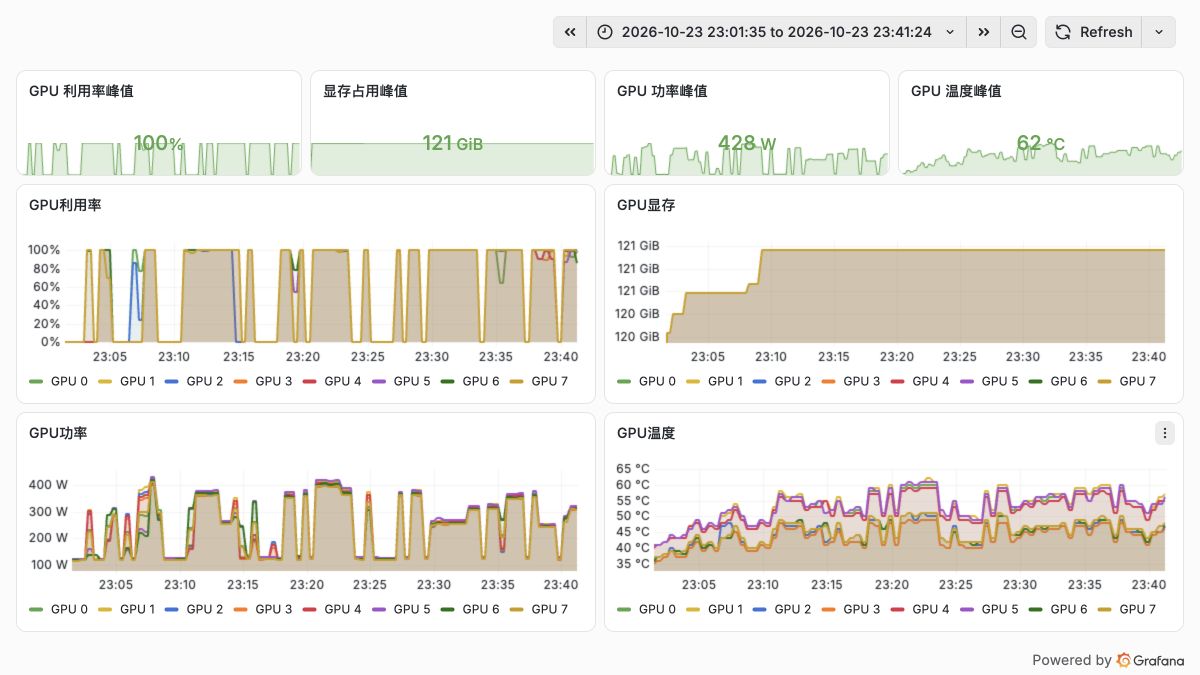This screenshot has height=675, width=1200.
Task: Toggle GPU 1 series in GPU显存 legend
Action: [725, 381]
